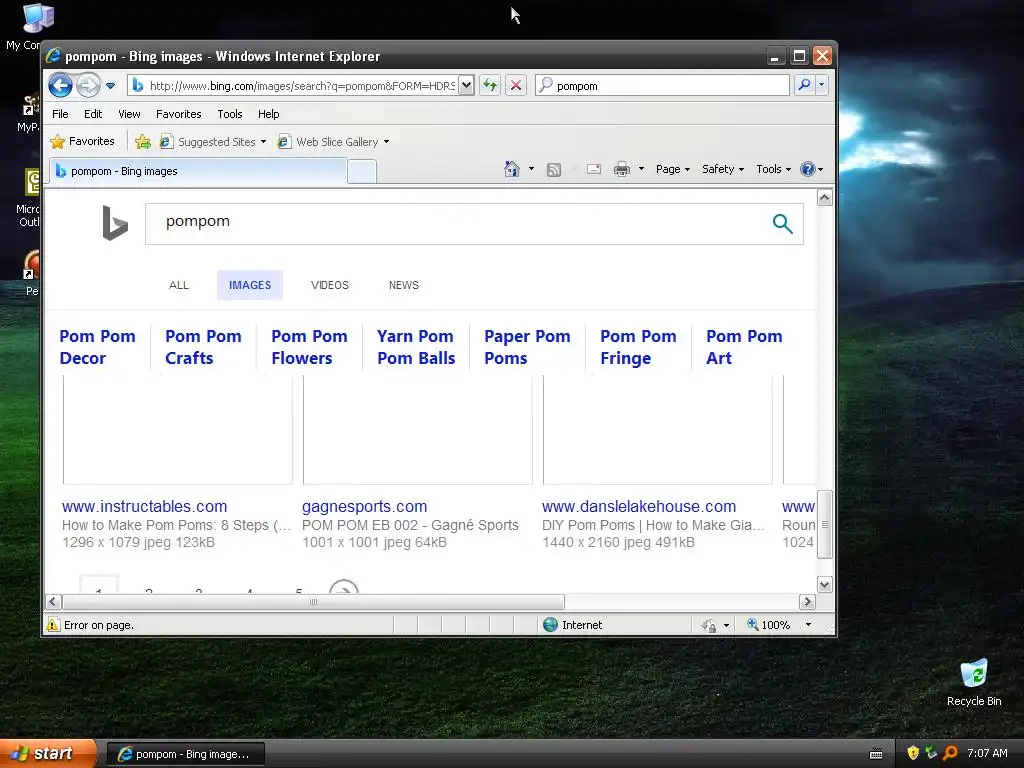Open the www.danslelakehouse.com result link
Image resolution: width=1024 pixels, height=768 pixels.
(x=639, y=506)
